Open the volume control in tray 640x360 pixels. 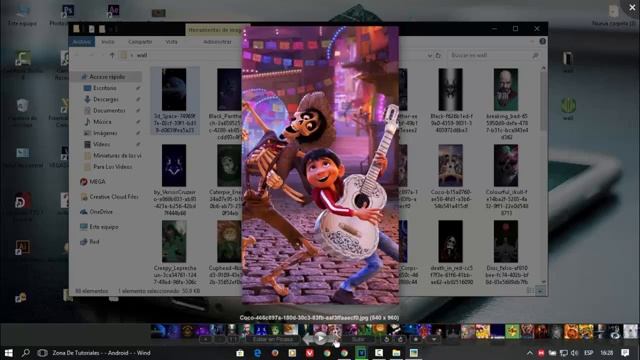click(x=574, y=353)
